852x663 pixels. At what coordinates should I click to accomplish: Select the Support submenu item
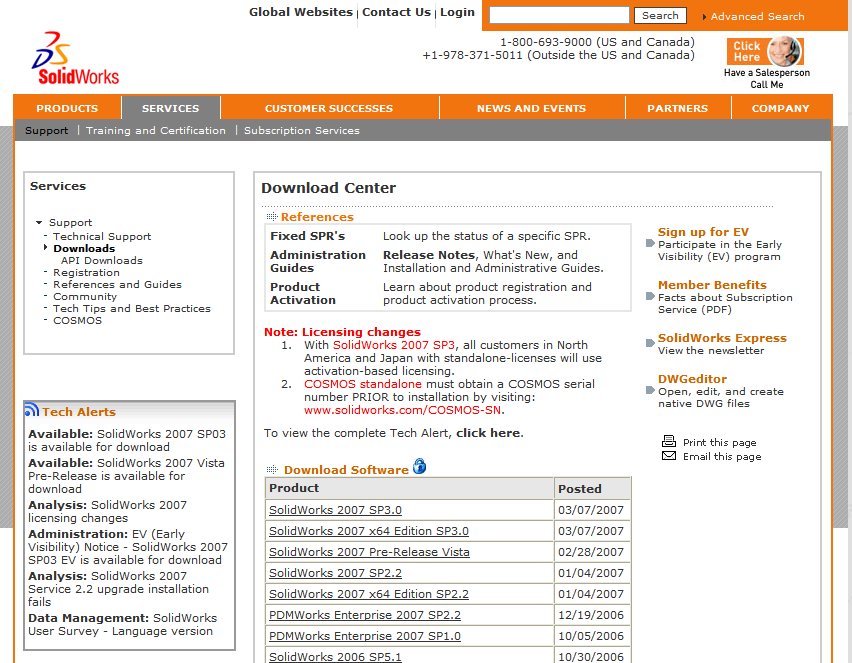click(47, 130)
